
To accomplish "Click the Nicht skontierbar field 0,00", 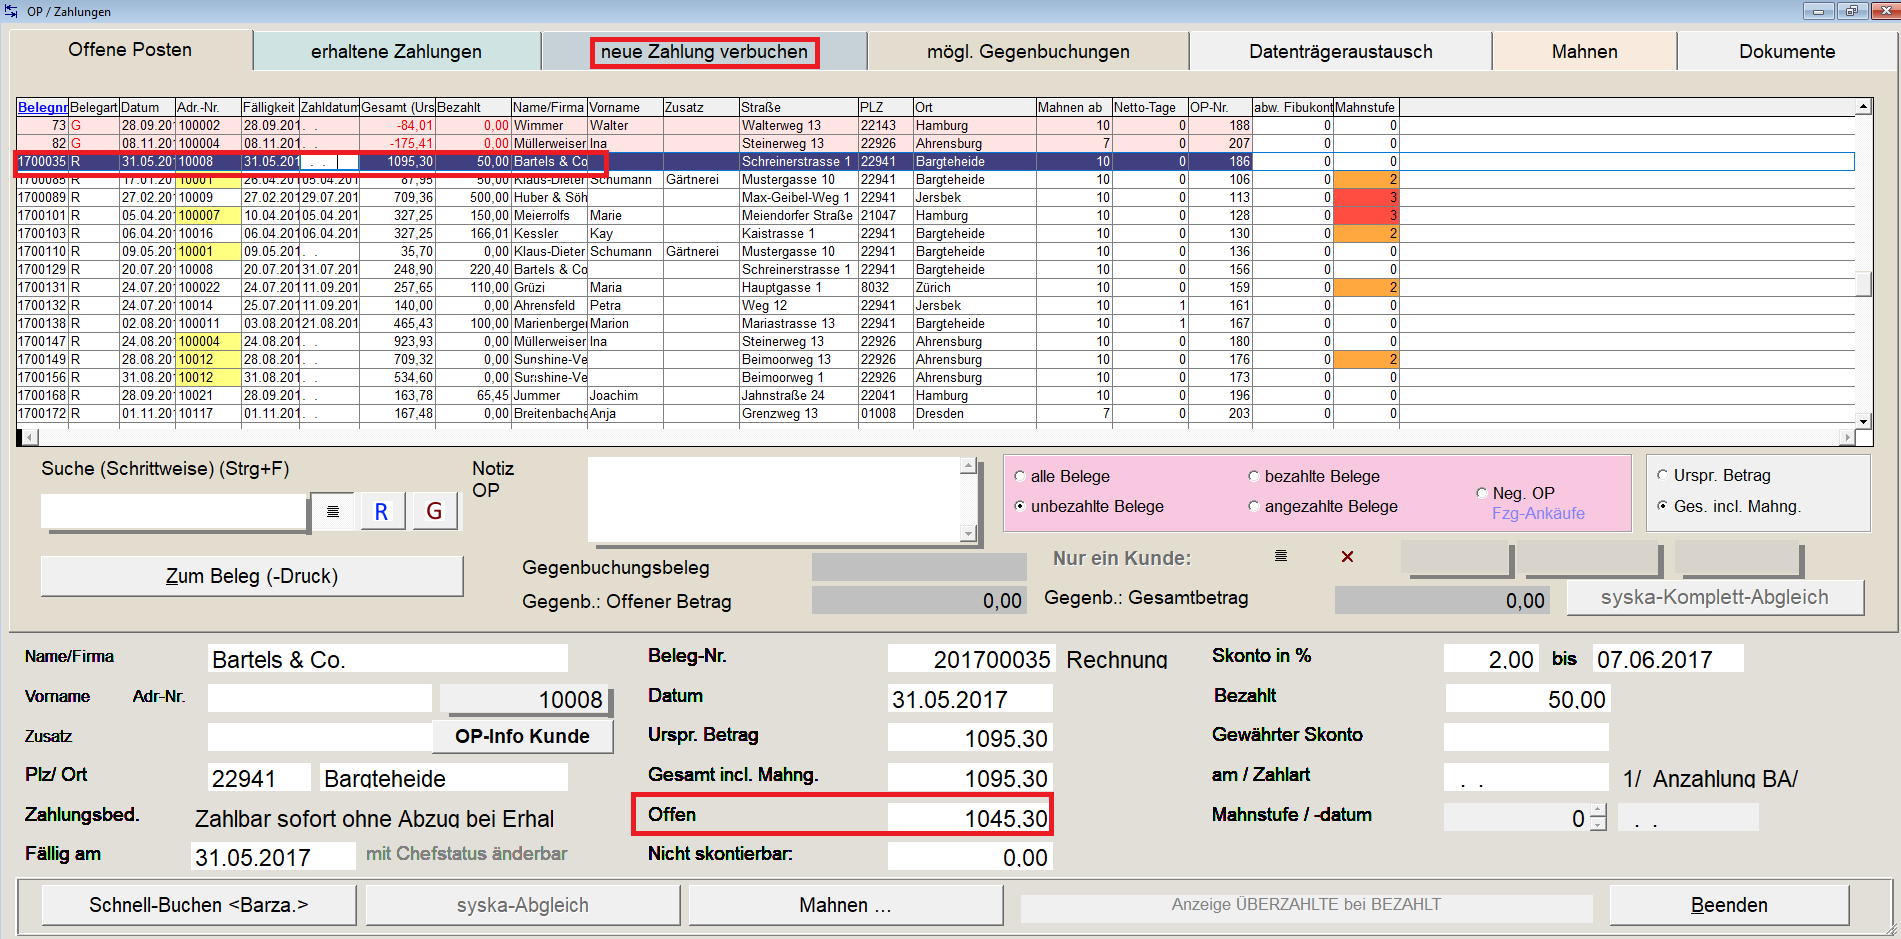I will 969,857.
